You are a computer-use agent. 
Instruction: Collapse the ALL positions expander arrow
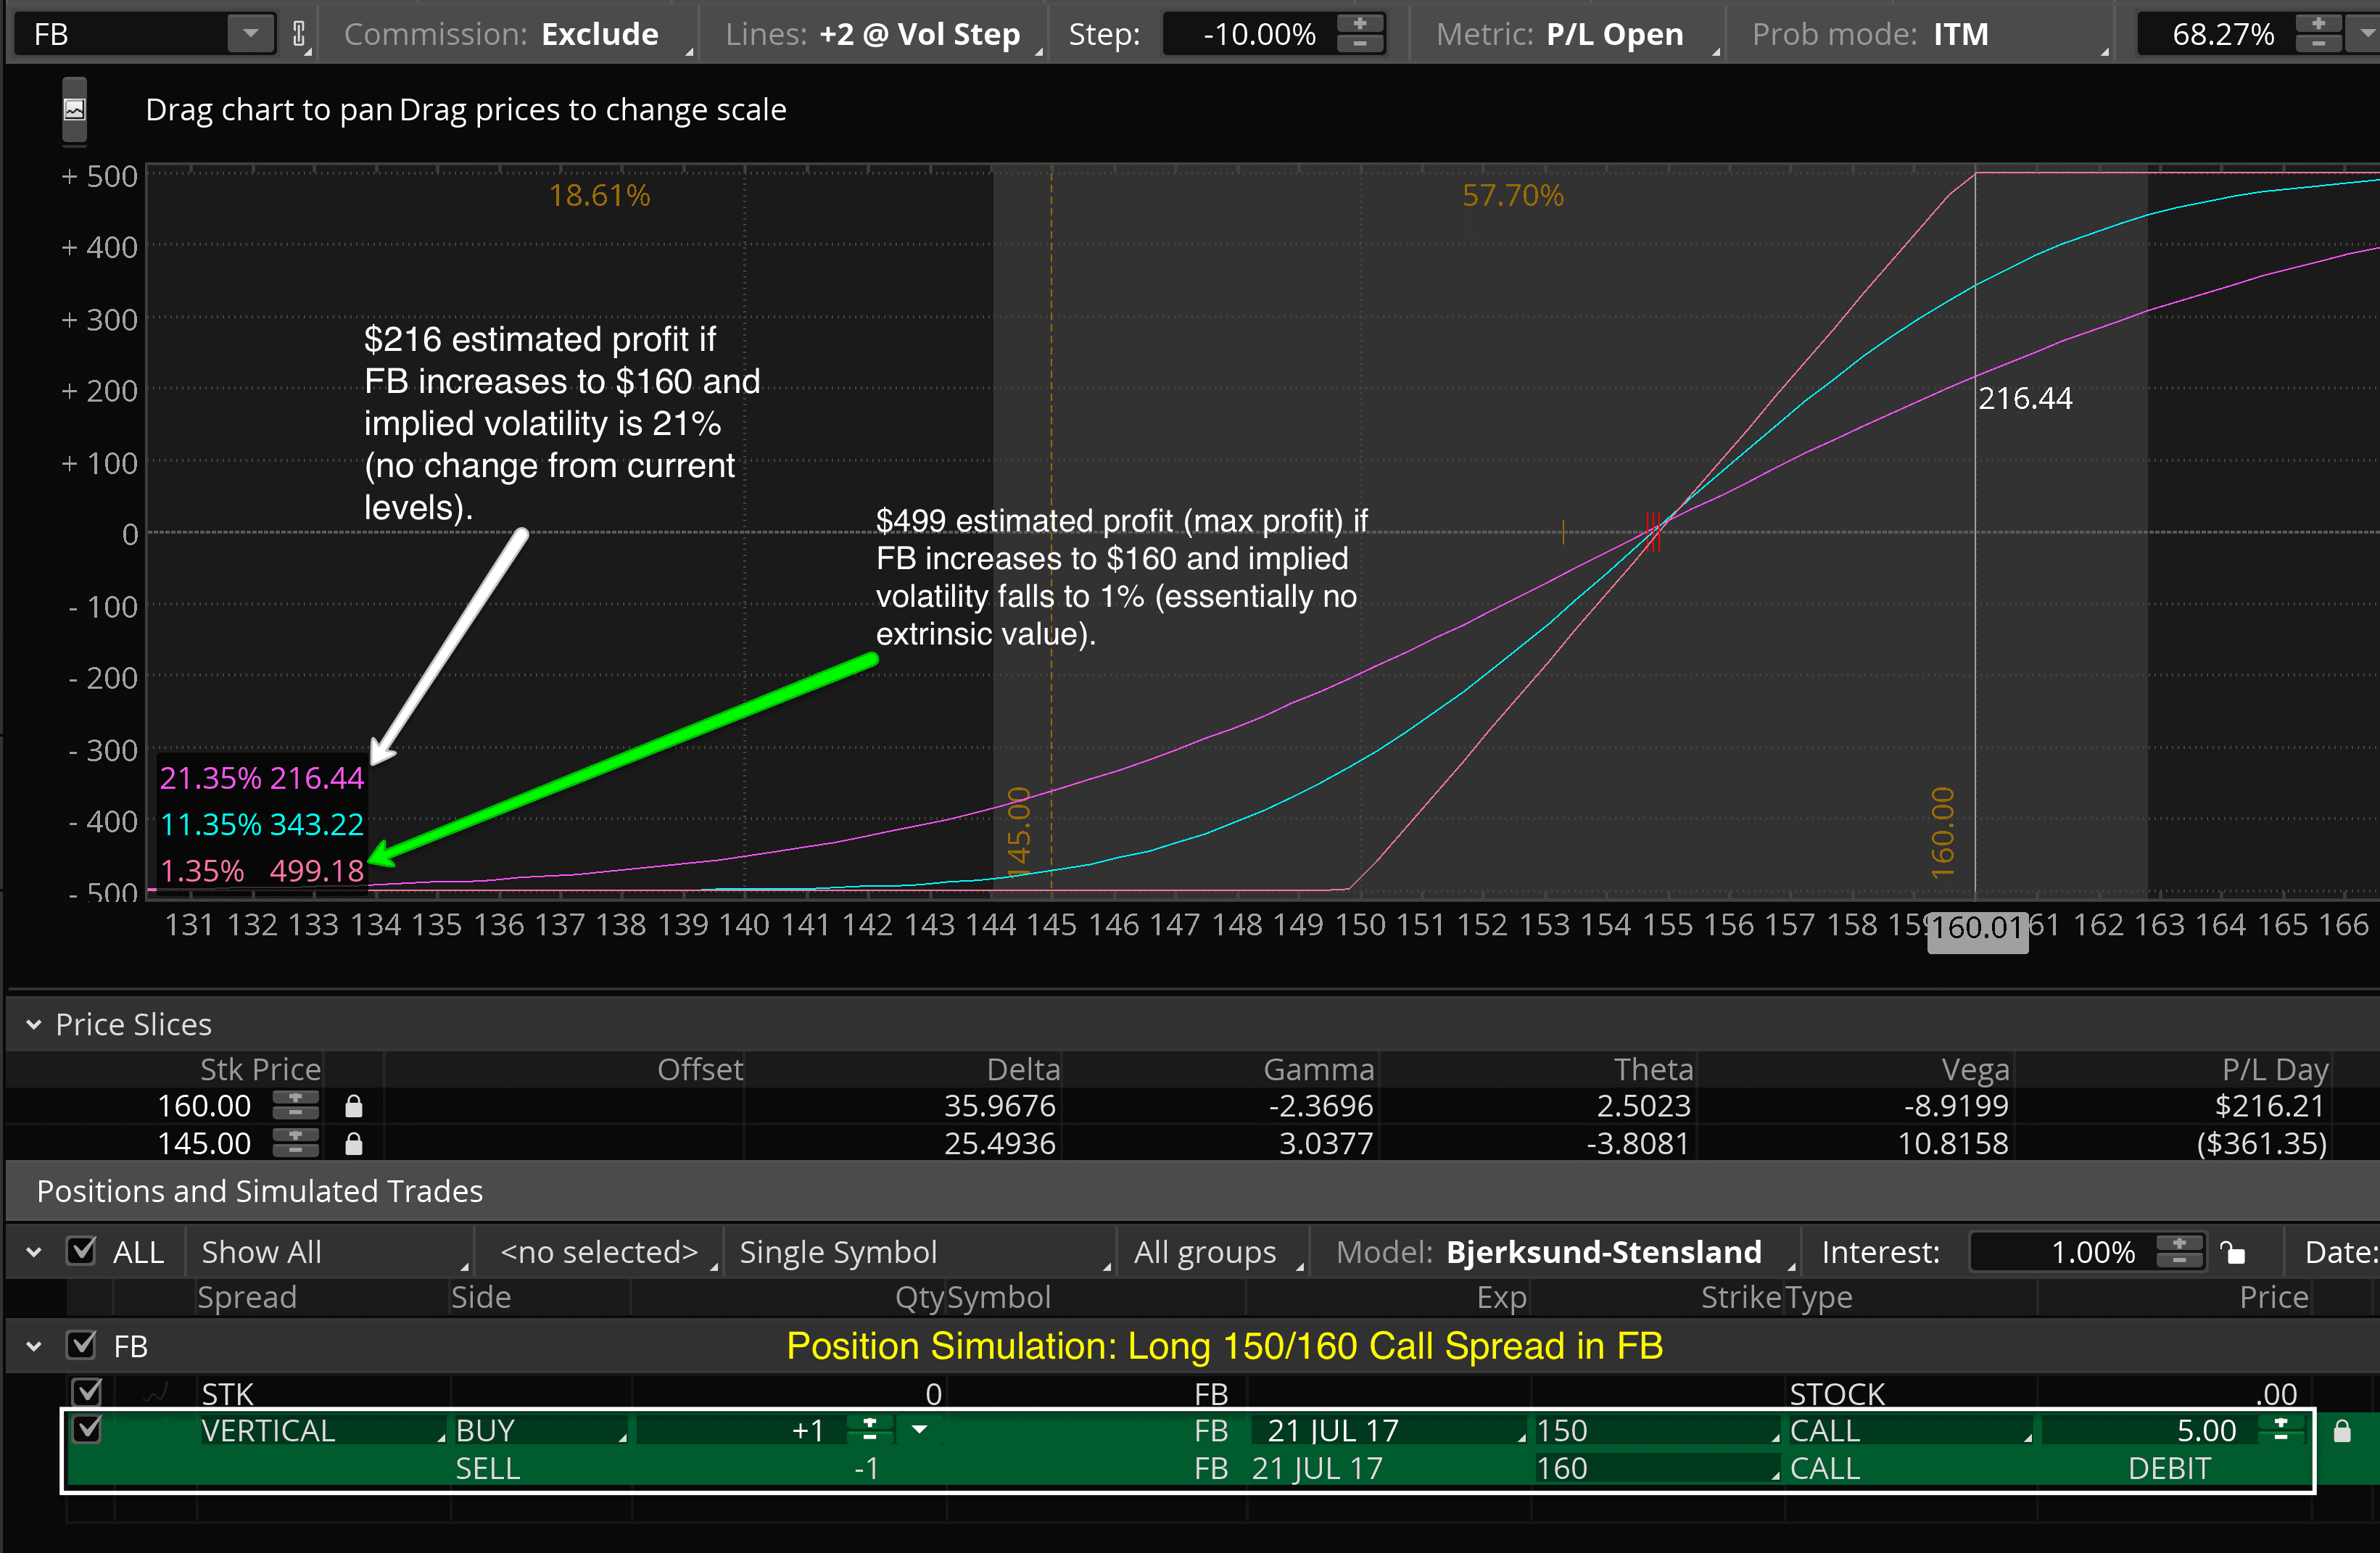34,1251
